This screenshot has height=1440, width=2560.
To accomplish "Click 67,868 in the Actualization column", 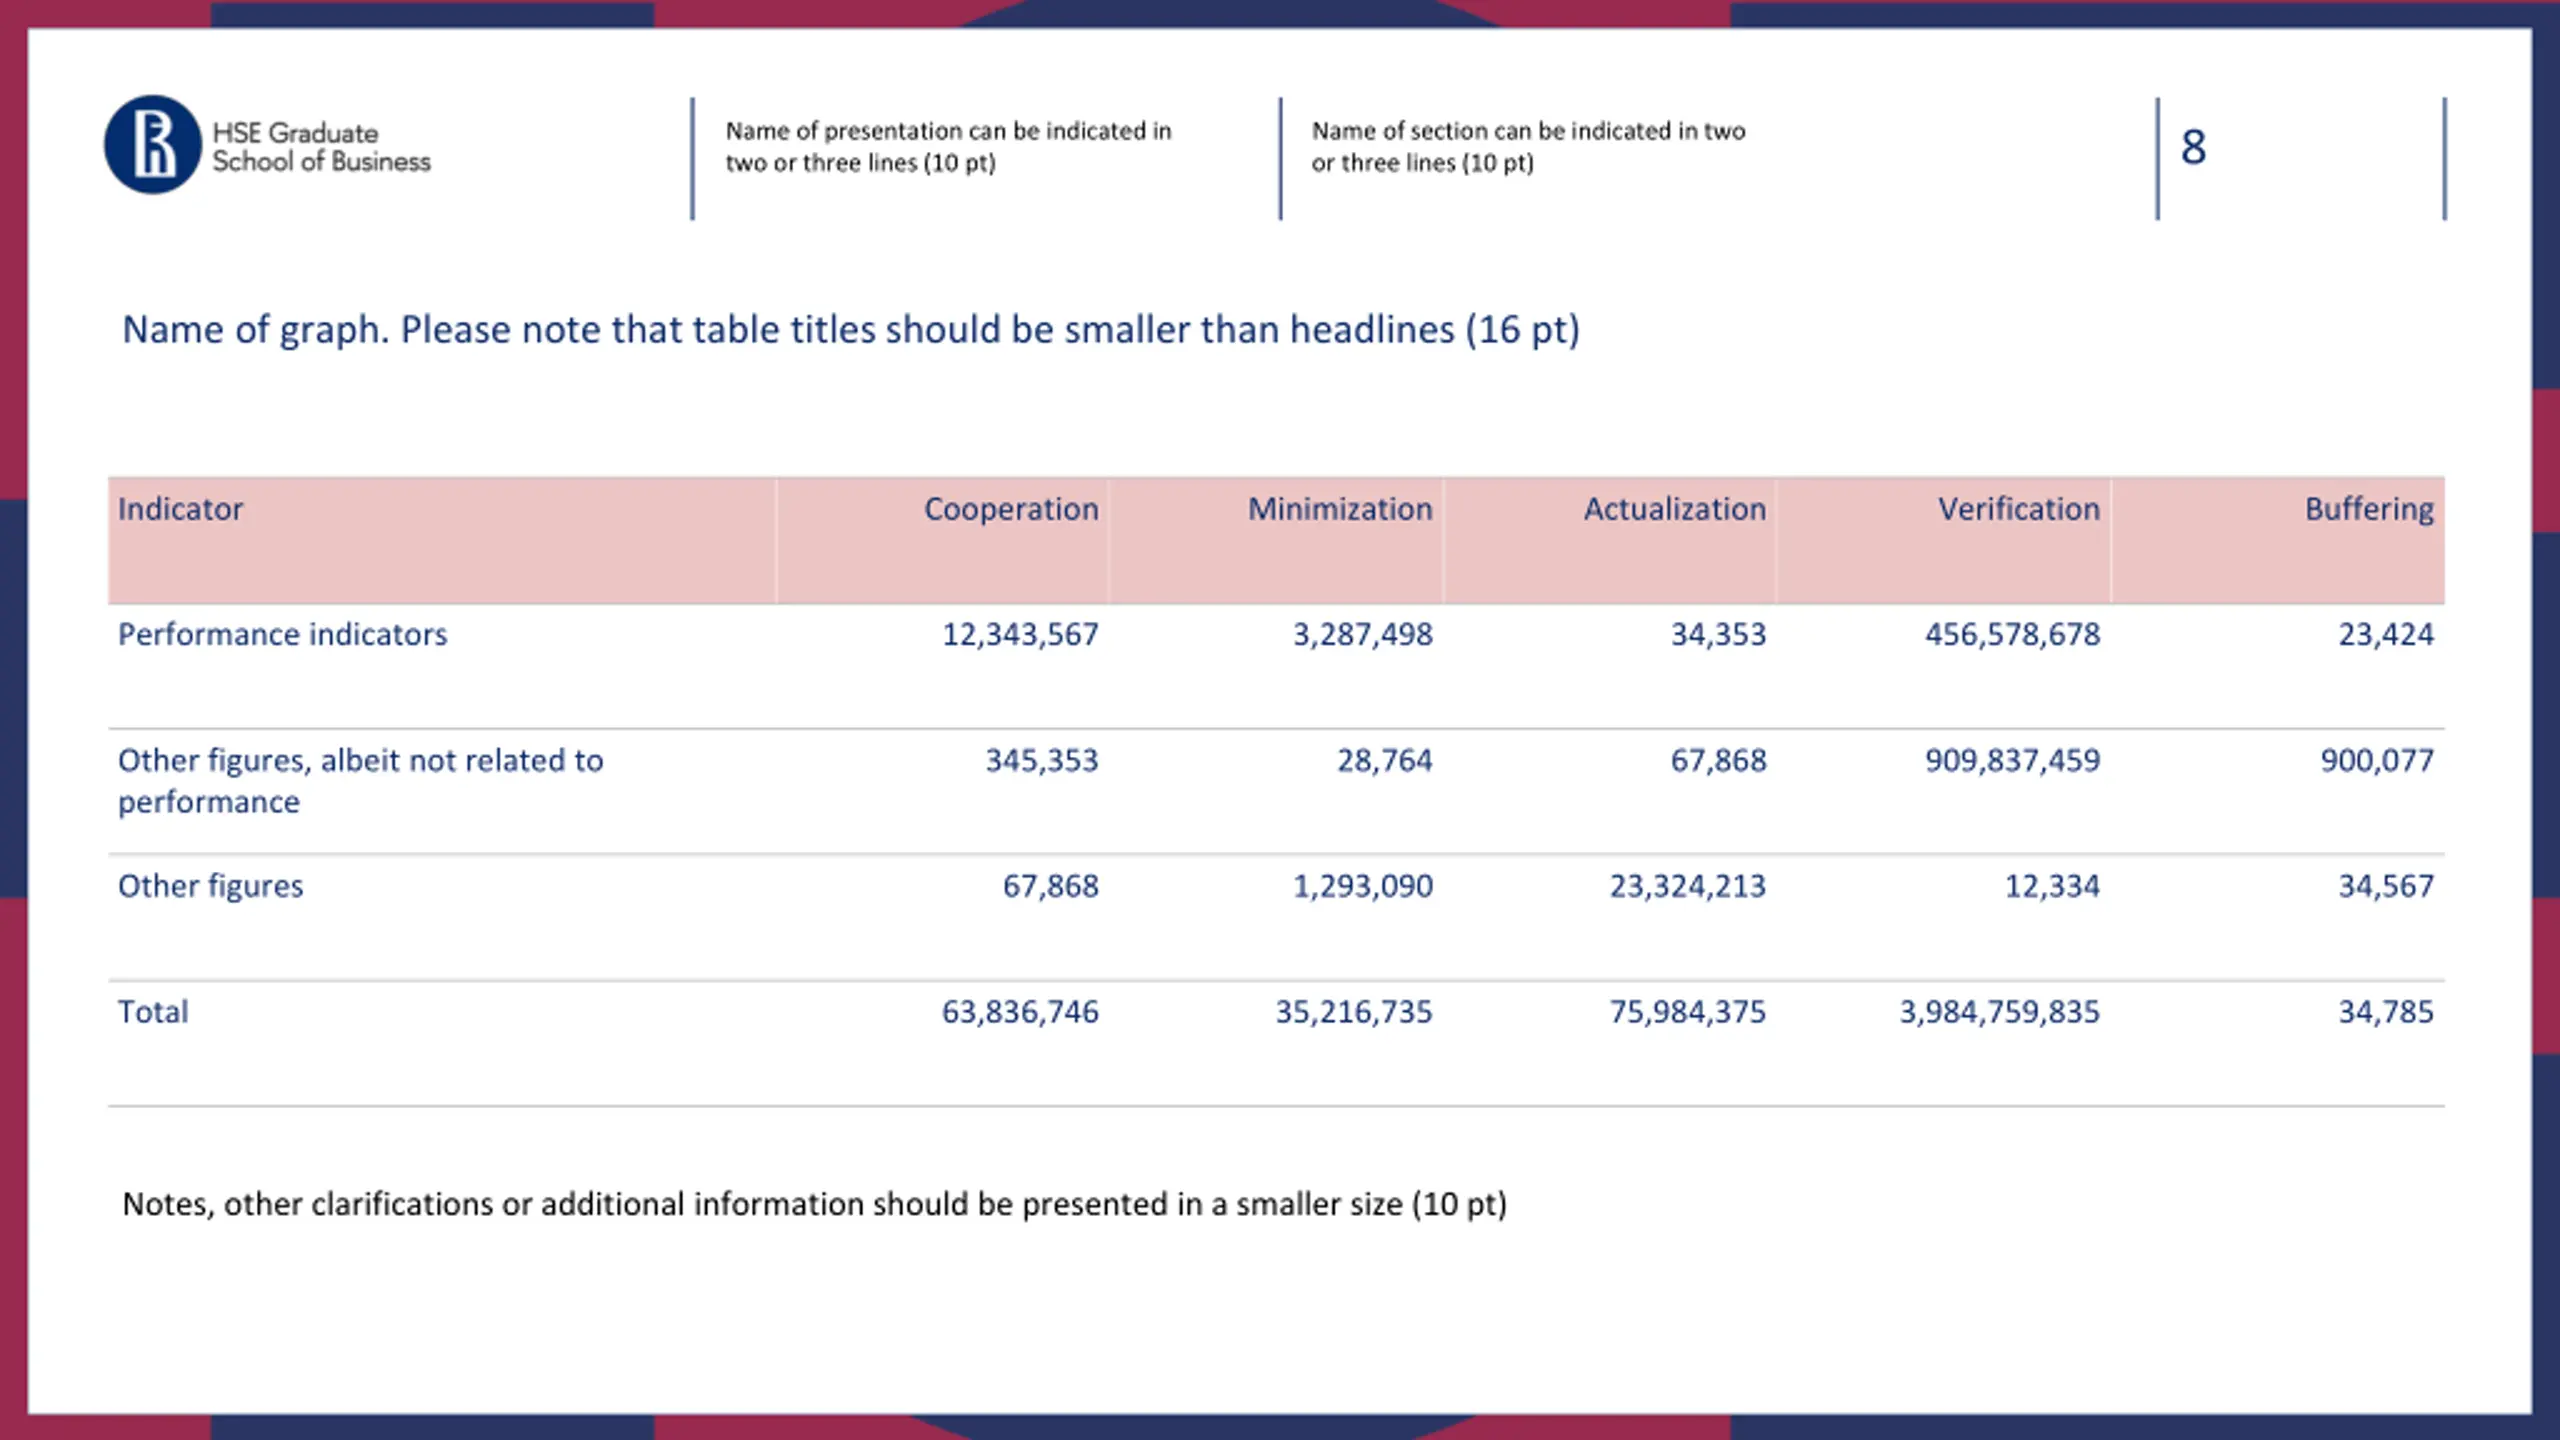I will pos(1718,761).
